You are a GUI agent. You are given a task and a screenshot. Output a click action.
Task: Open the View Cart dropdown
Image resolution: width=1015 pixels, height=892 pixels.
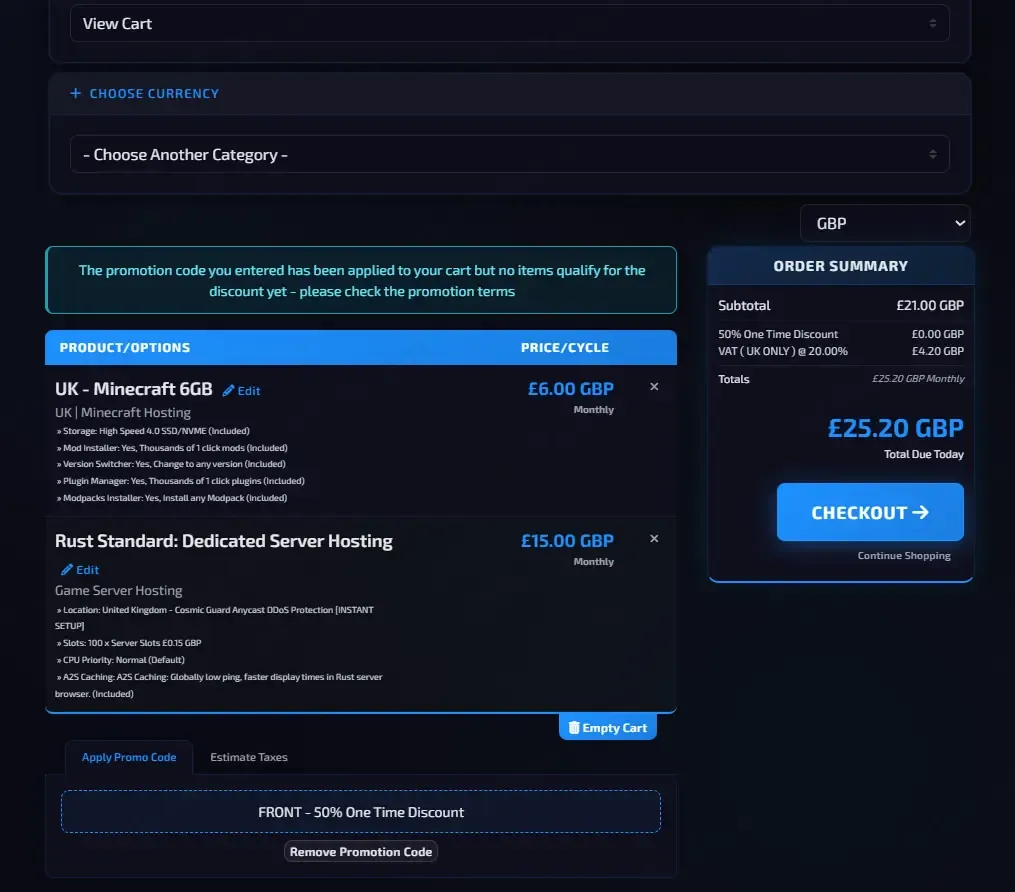[x=509, y=23]
